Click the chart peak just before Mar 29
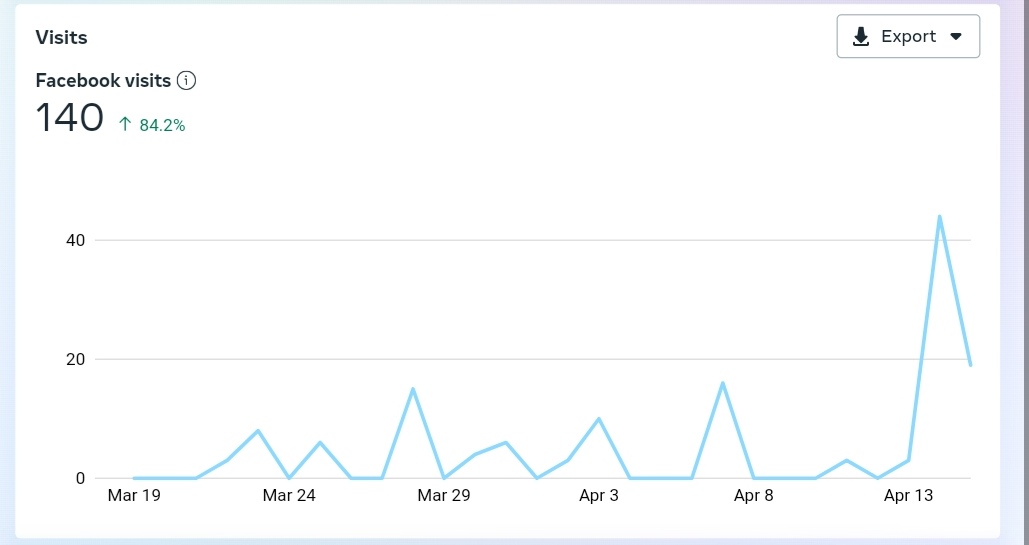Viewport: 1029px width, 545px height. tap(412, 389)
